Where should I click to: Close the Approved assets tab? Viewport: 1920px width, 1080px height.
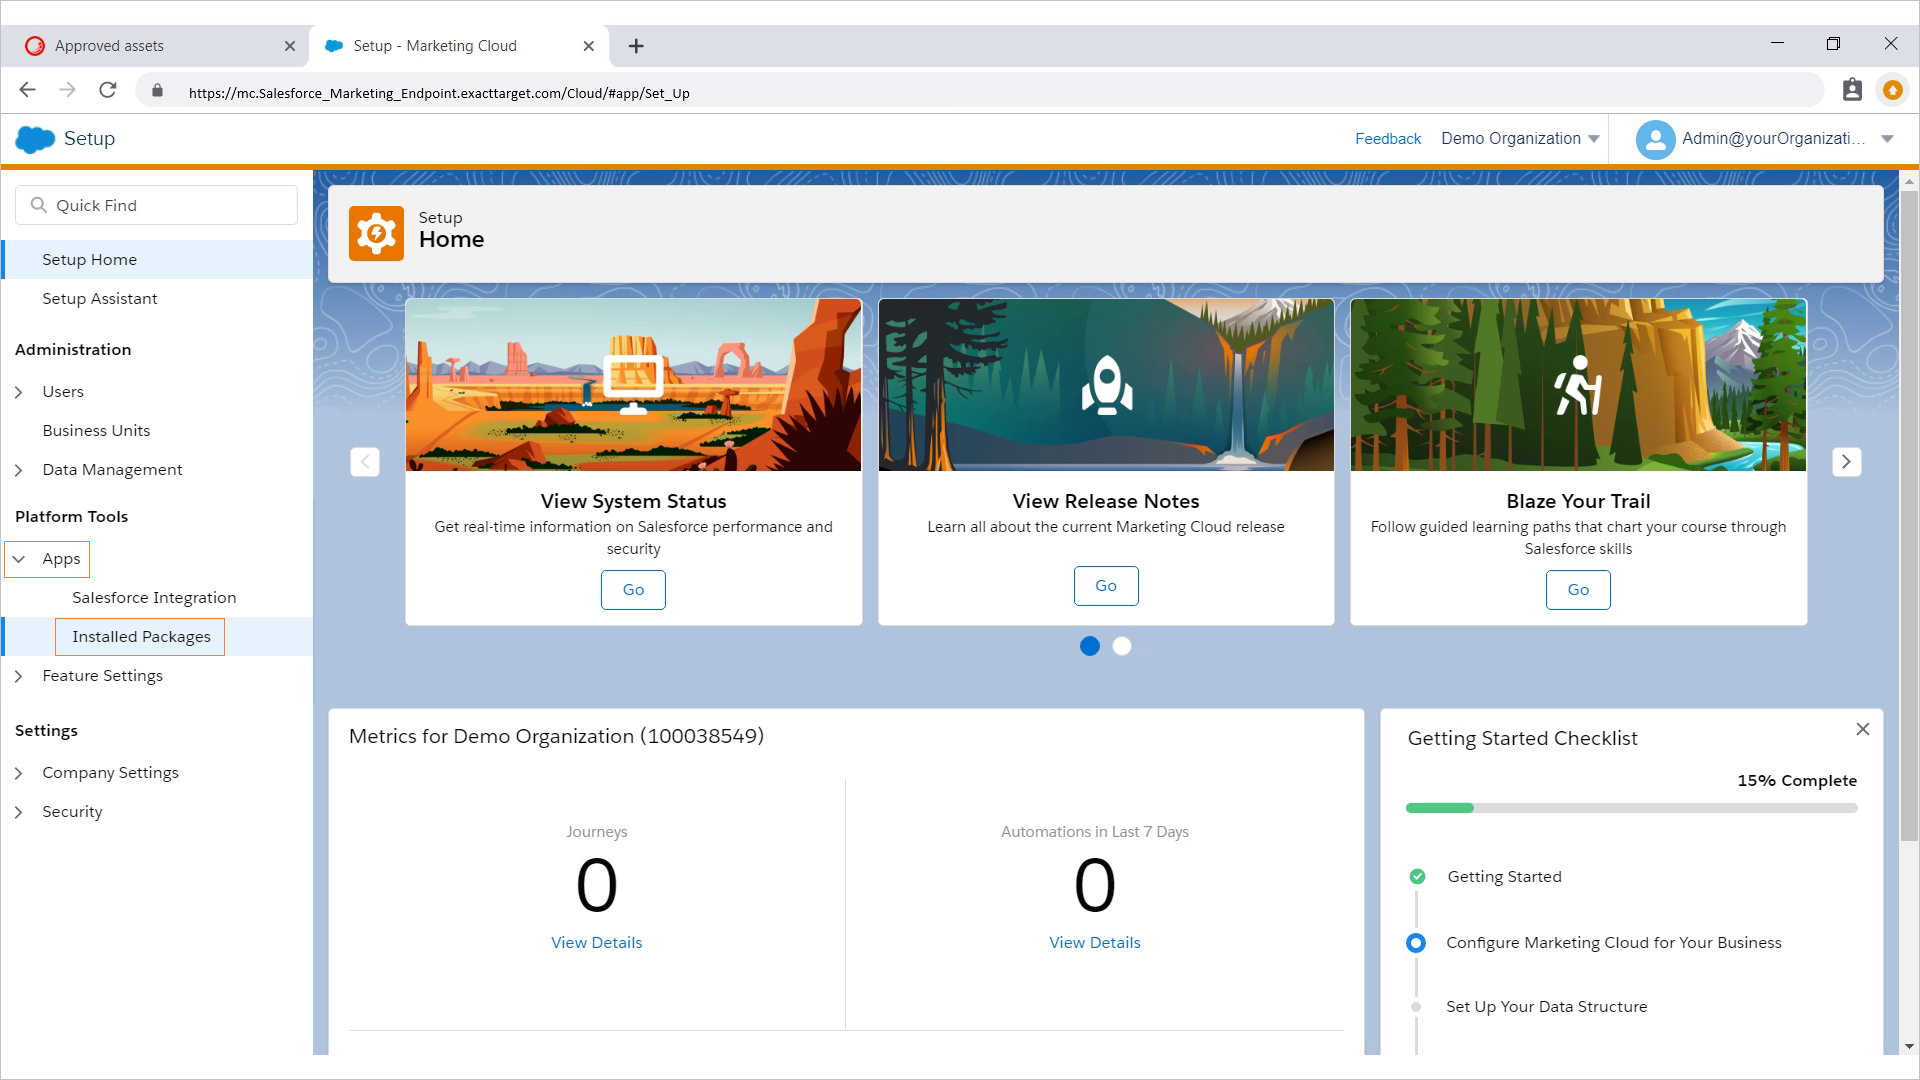click(x=290, y=46)
